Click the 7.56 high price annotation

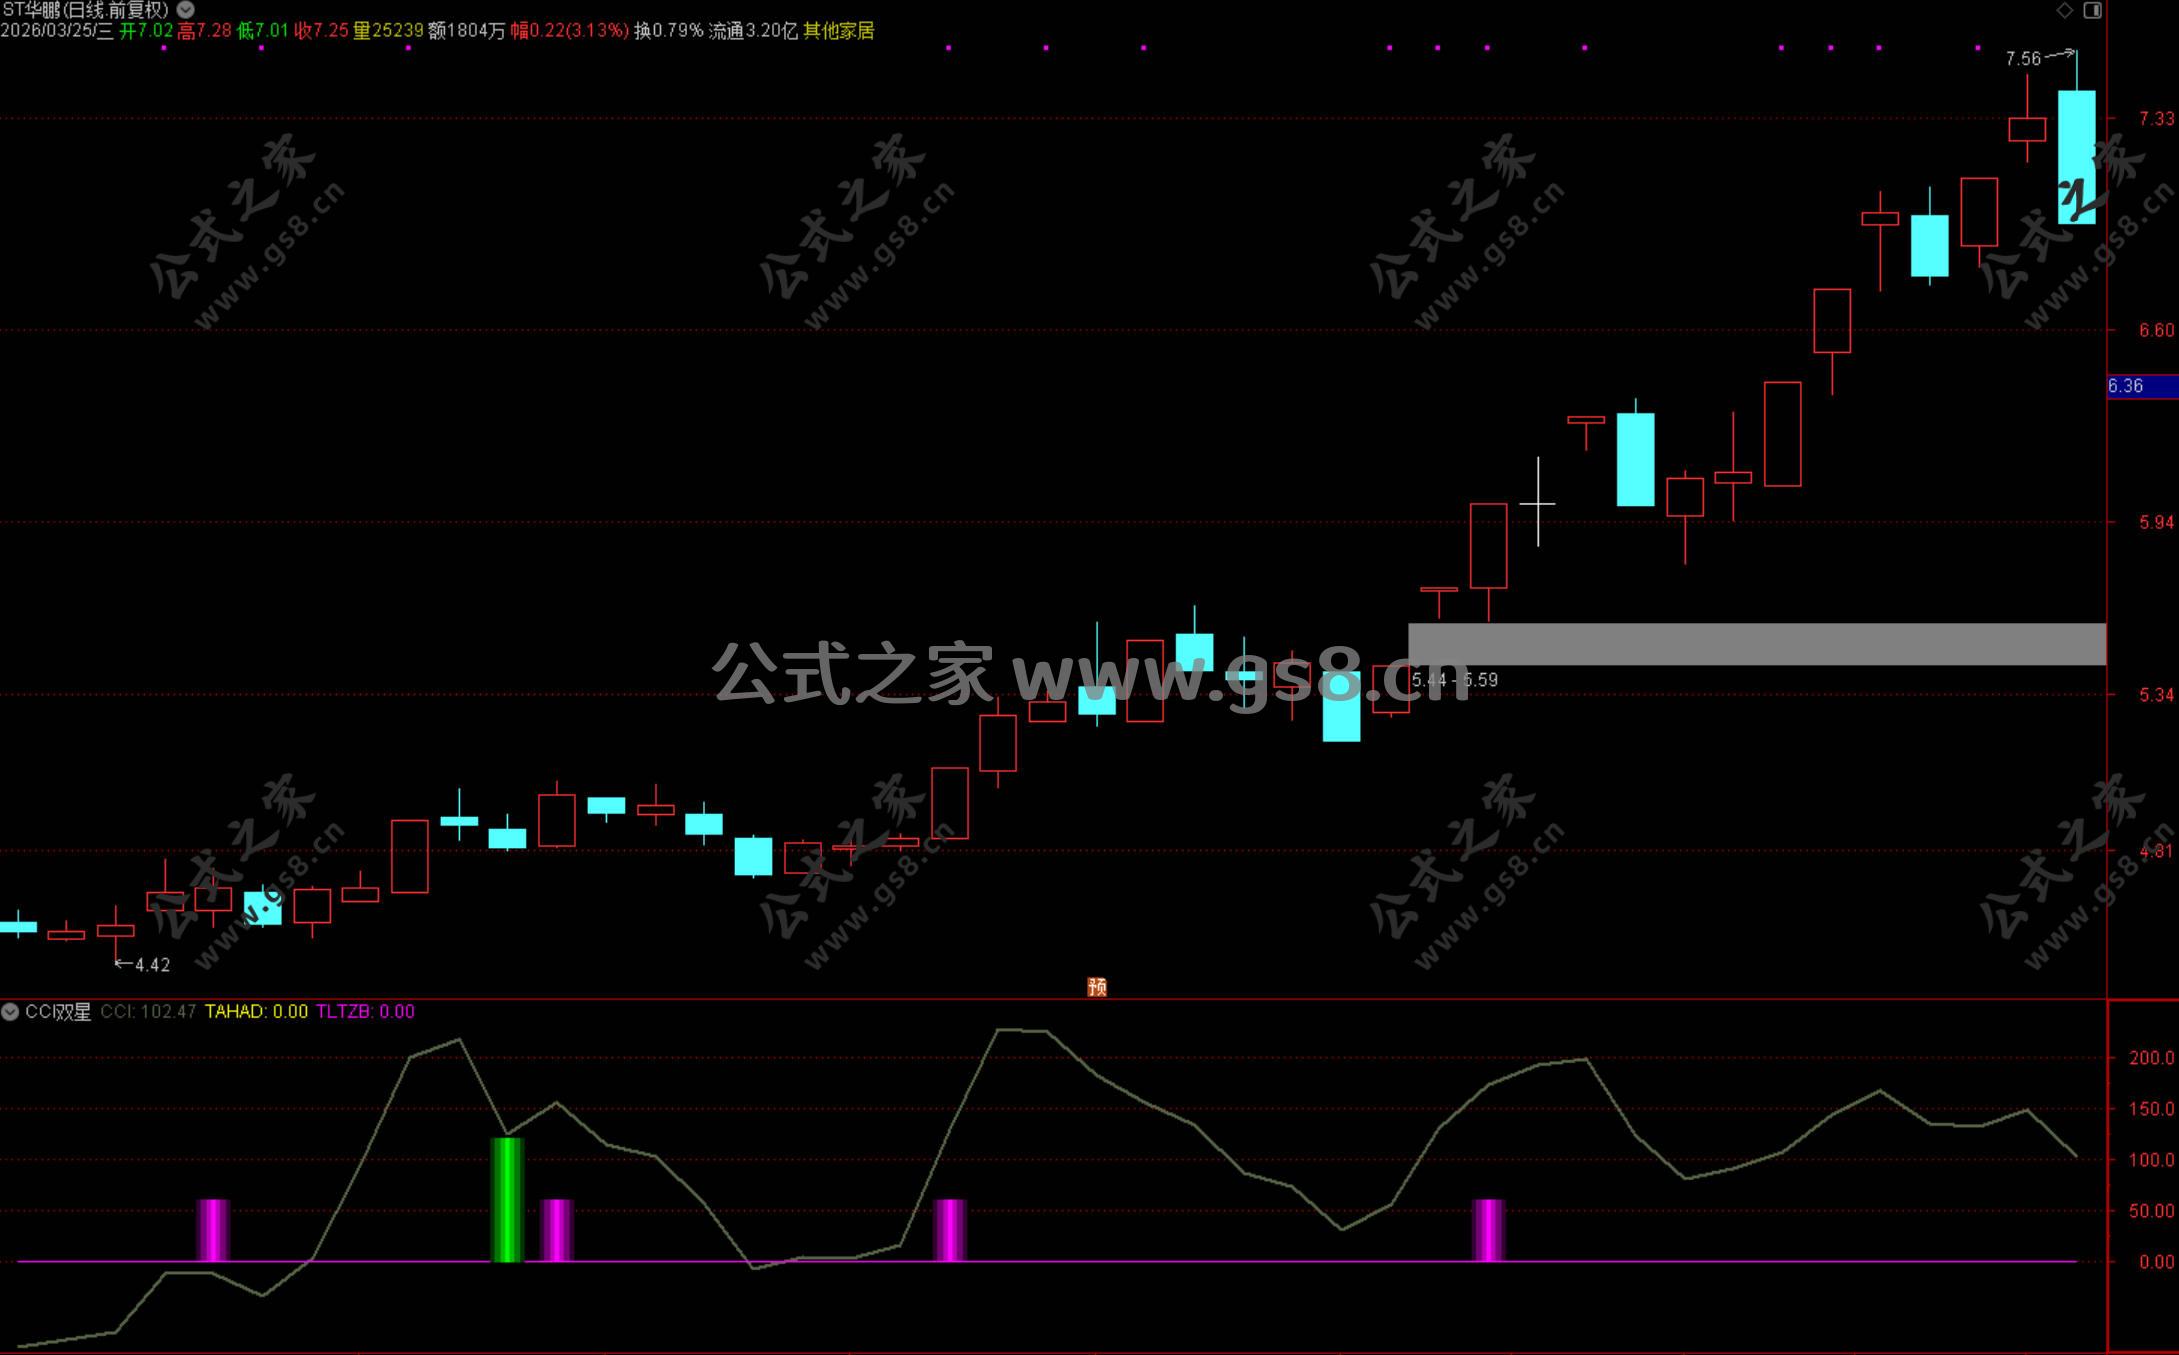[x=2023, y=59]
